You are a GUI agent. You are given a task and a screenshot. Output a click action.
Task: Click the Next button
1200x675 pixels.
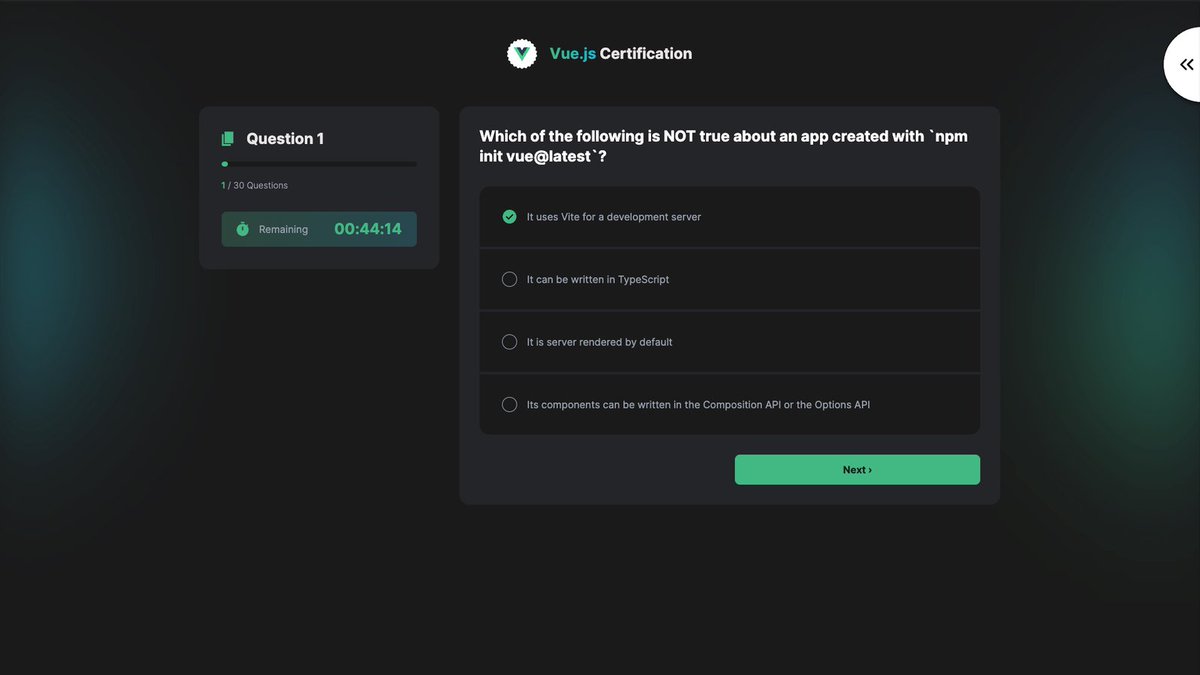tap(857, 470)
